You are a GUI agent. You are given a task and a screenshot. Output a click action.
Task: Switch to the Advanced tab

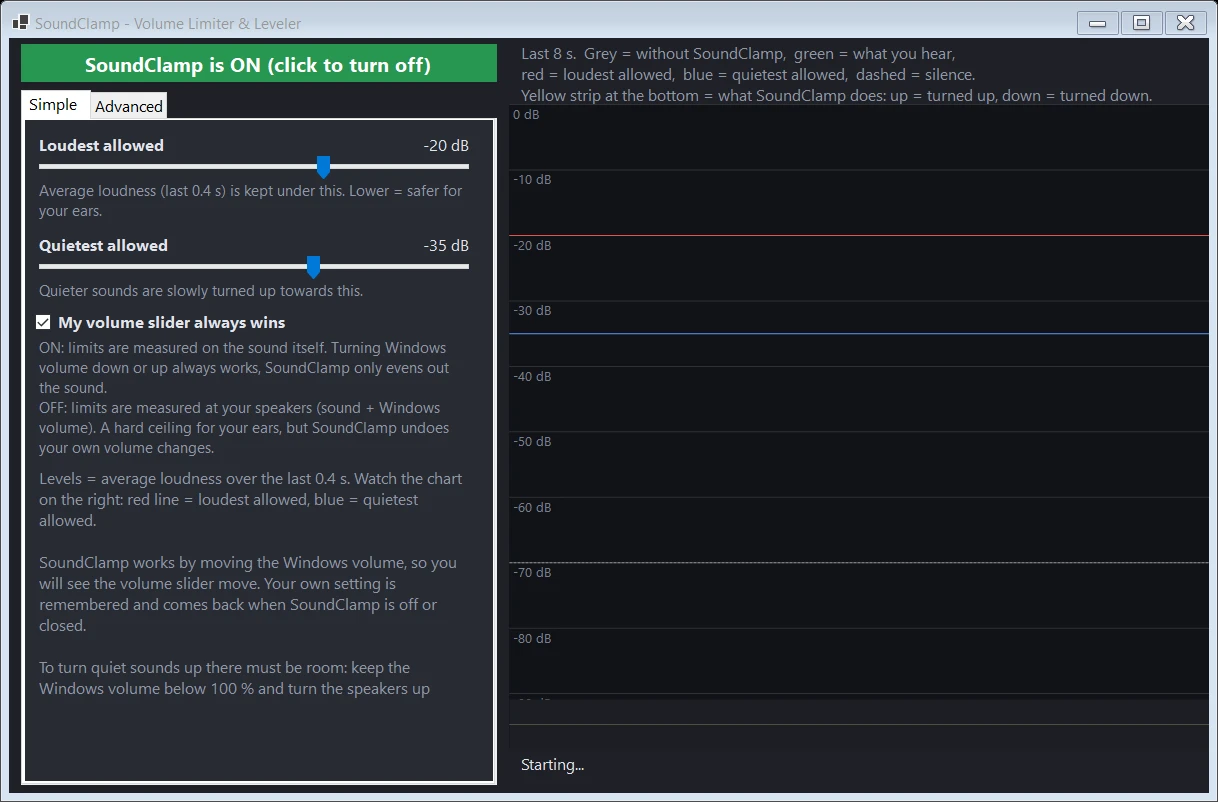(x=129, y=106)
